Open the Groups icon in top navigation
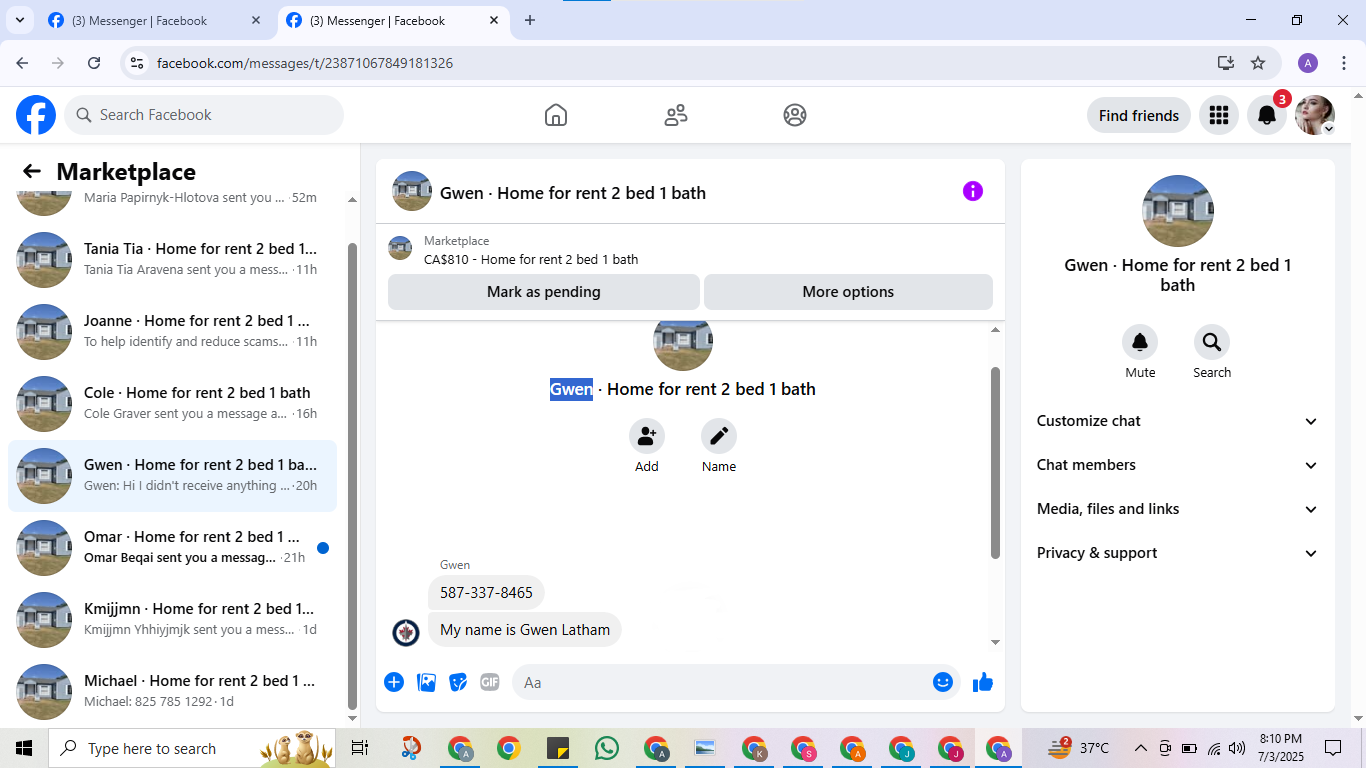The height and width of the screenshot is (768, 1366). (795, 115)
